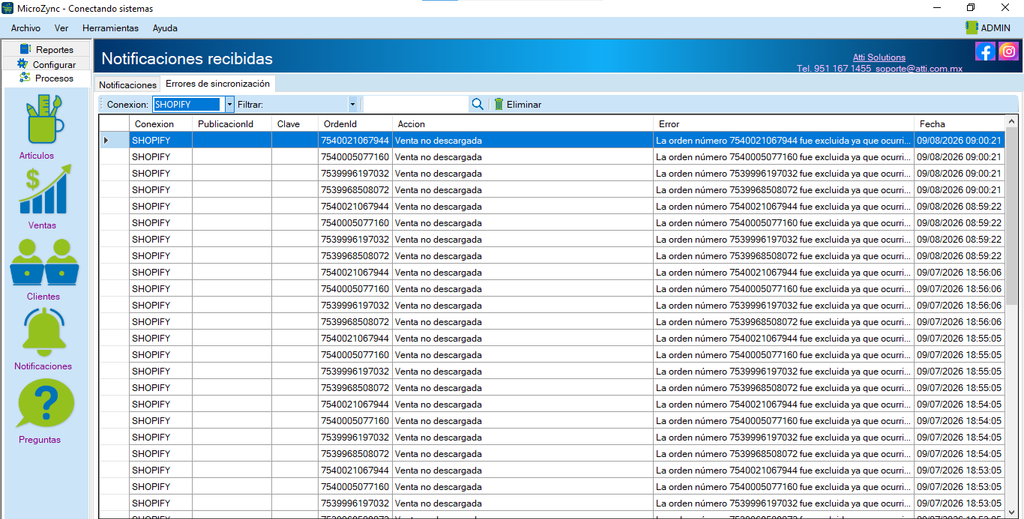Click Venta no descargada for 7539996197032 at 08:59:22
This screenshot has height=519, width=1024.
(522, 239)
